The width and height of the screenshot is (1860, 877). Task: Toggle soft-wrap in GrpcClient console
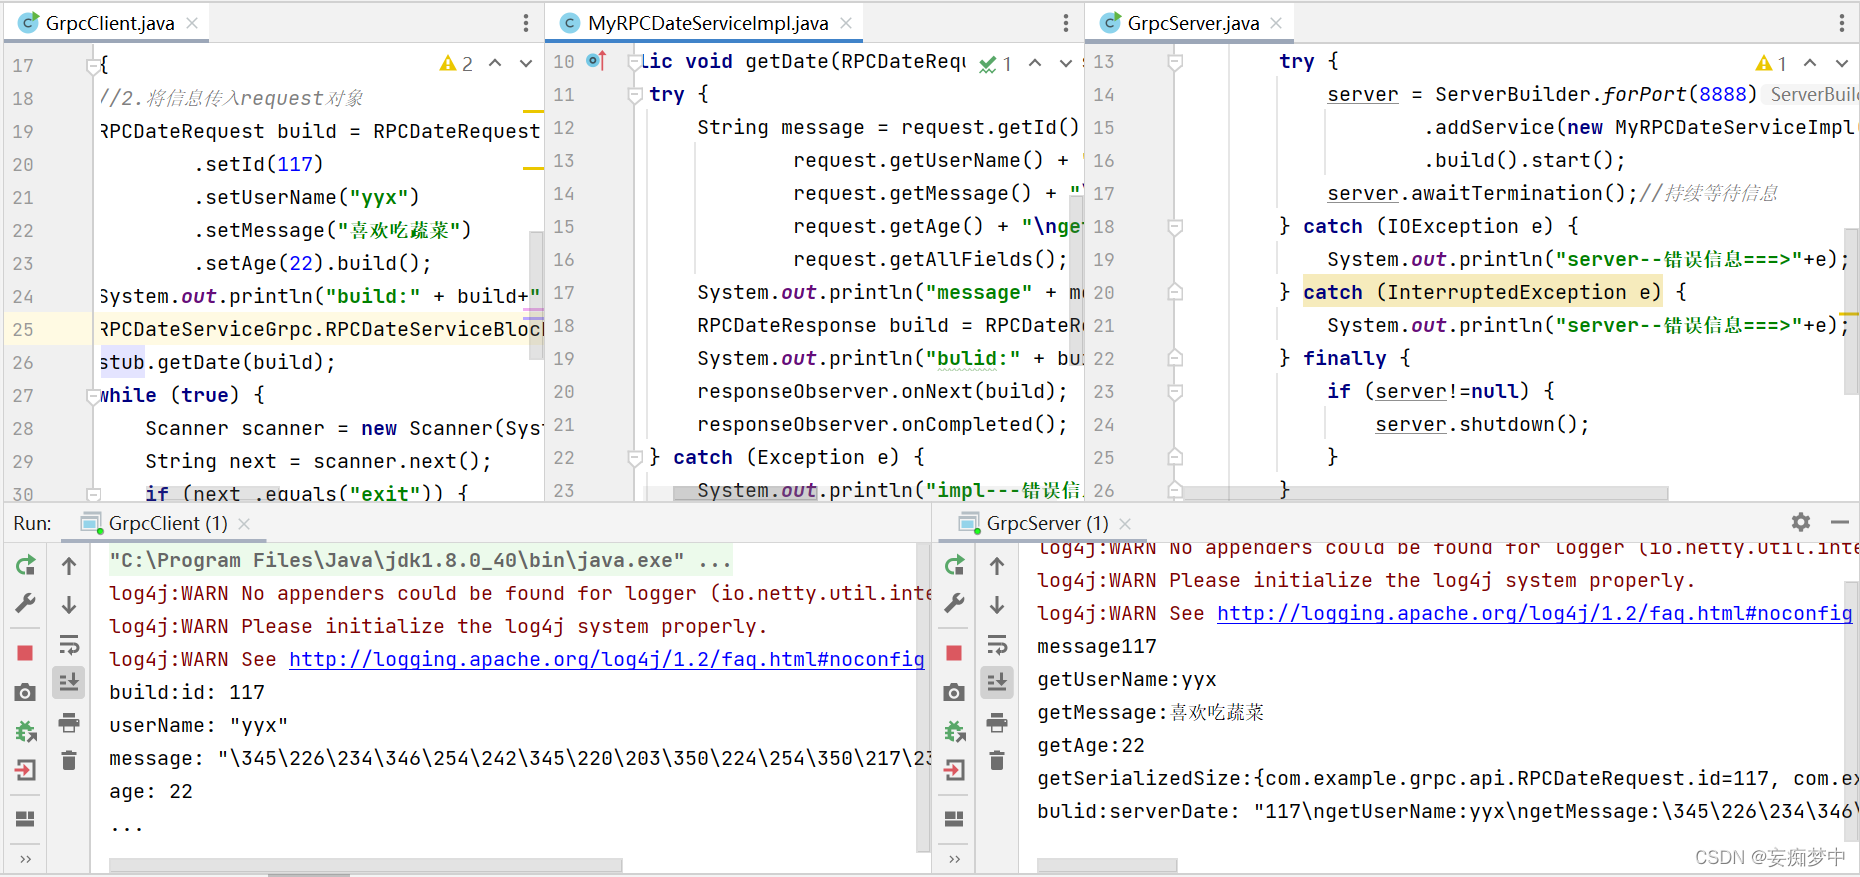tap(69, 644)
